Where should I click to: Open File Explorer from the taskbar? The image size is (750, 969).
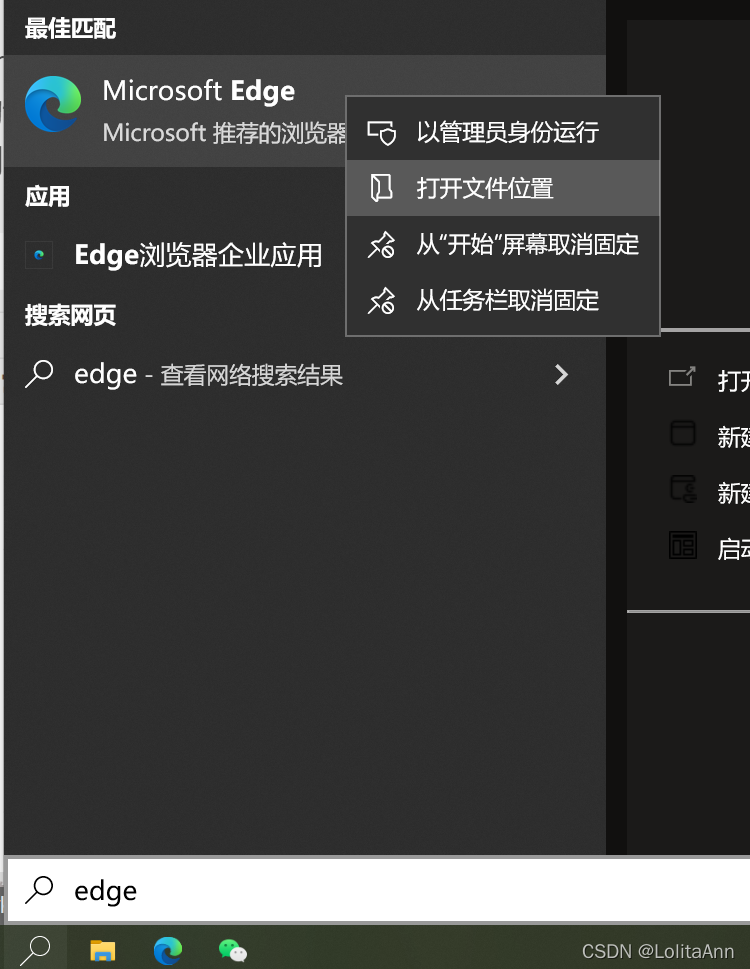103,950
